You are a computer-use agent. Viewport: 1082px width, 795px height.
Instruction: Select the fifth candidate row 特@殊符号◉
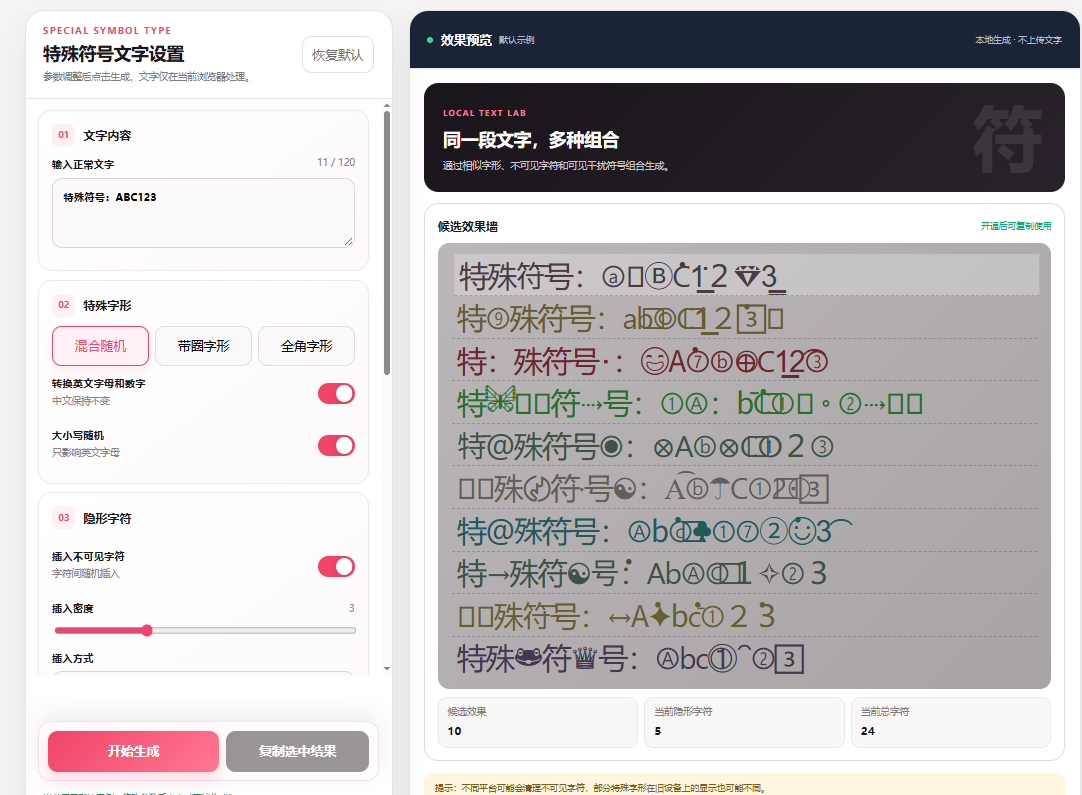[x=745, y=446]
